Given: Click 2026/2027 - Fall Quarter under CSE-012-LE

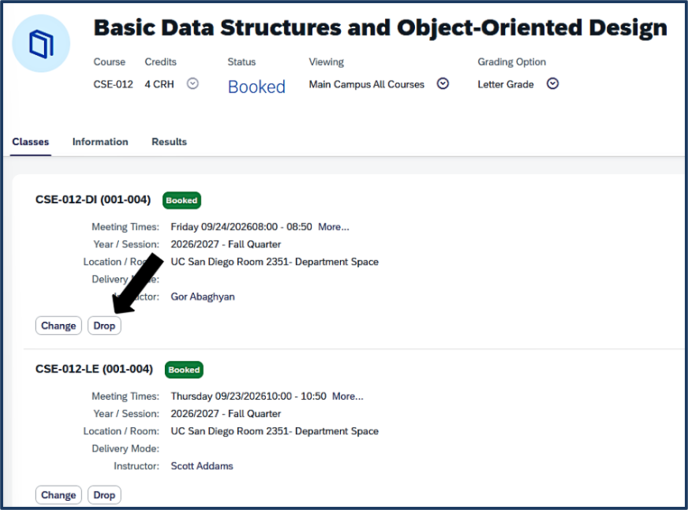Looking at the screenshot, I should [x=226, y=414].
